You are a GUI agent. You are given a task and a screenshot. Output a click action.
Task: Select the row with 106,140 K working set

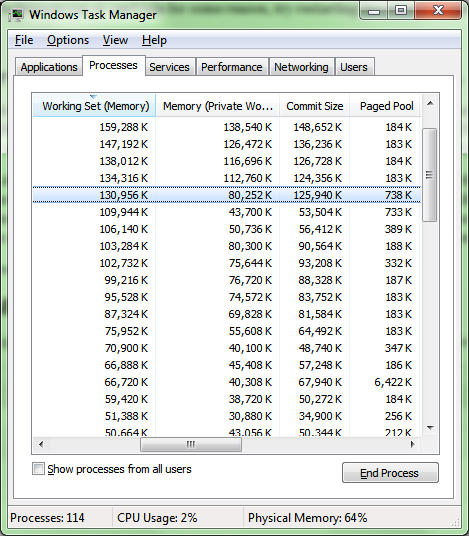227,229
